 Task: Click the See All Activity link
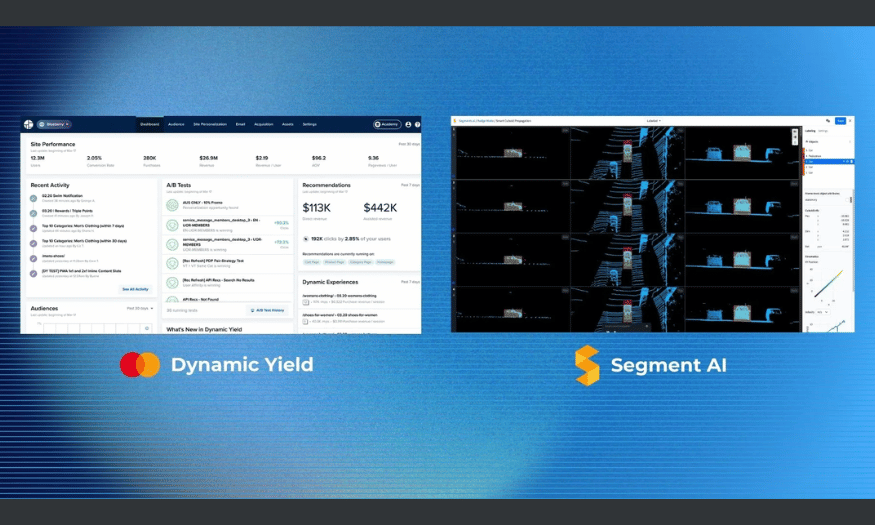point(136,289)
